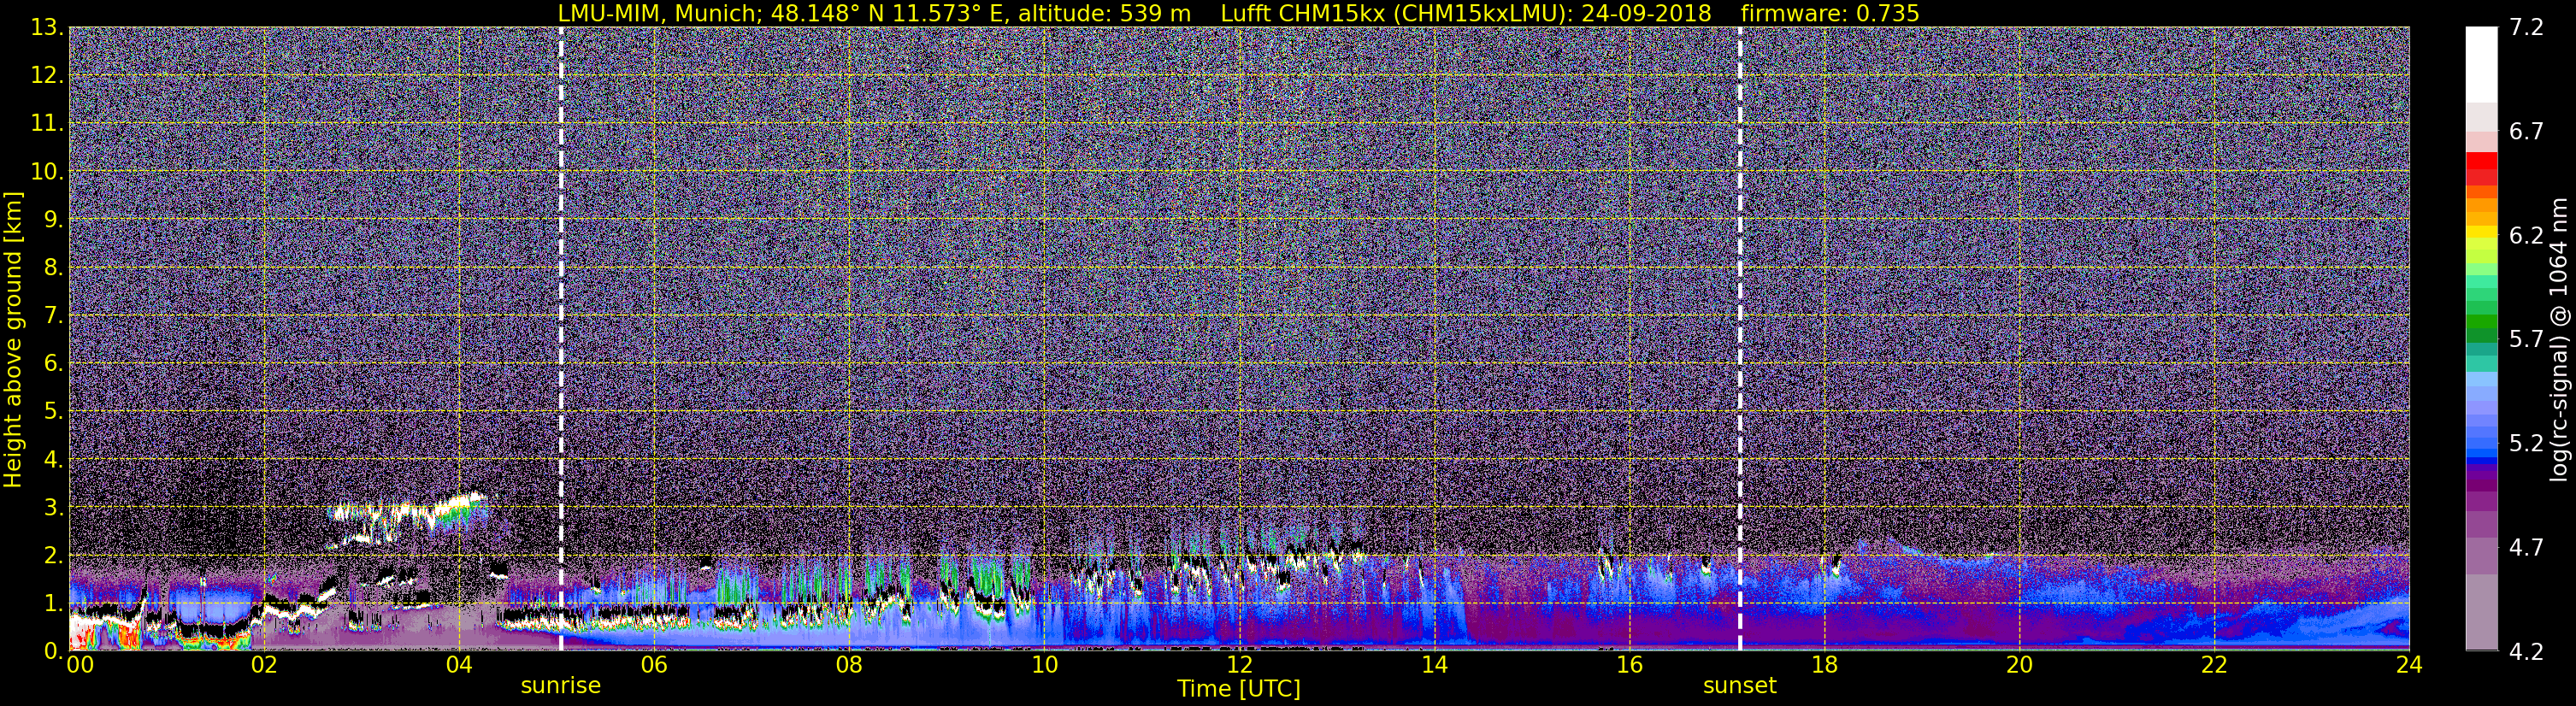
Task: Click the sunrise label below the time axis
Action: click(560, 686)
